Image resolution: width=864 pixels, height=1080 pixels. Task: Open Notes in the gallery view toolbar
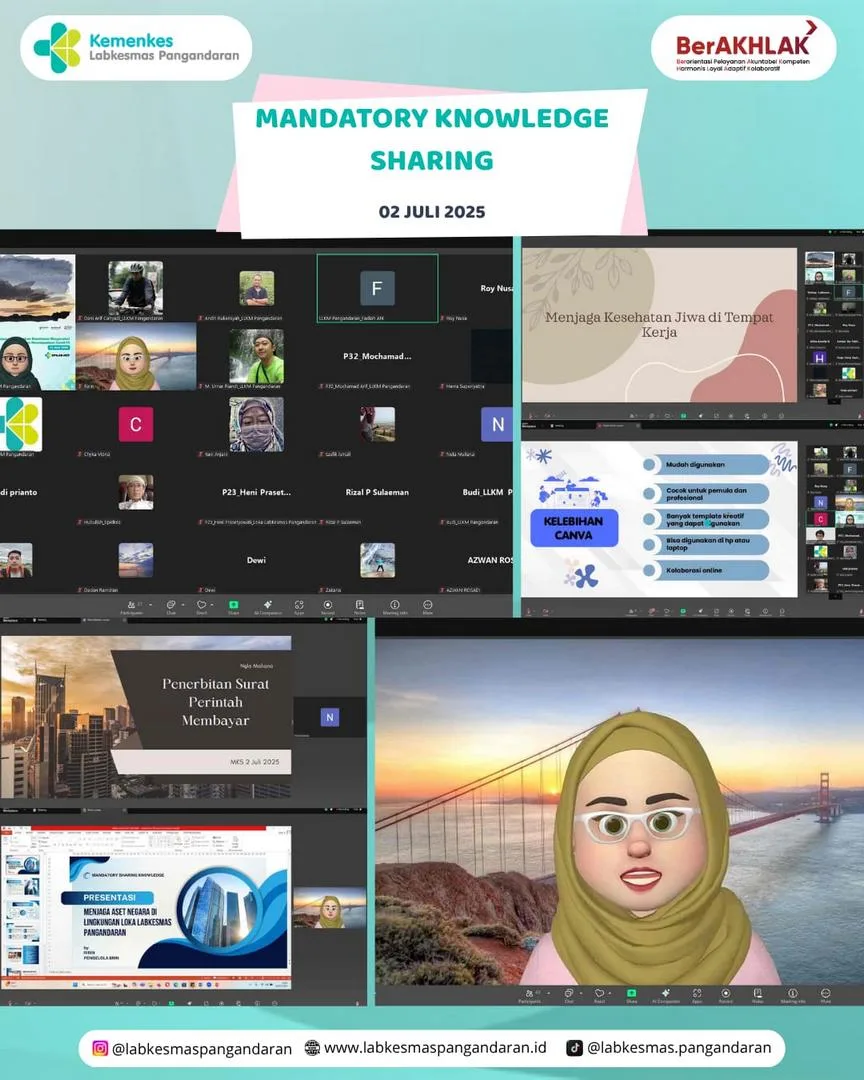[360, 606]
